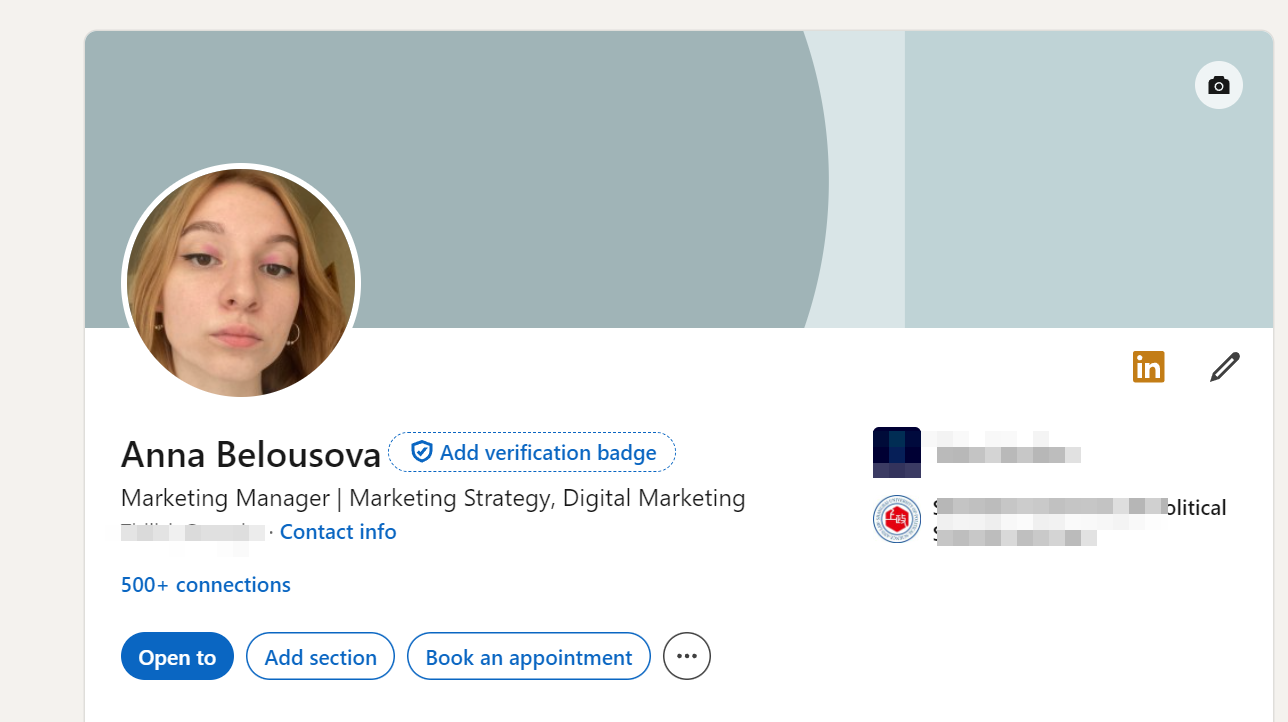
Task: Click the round red school emblem logo
Action: [896, 520]
